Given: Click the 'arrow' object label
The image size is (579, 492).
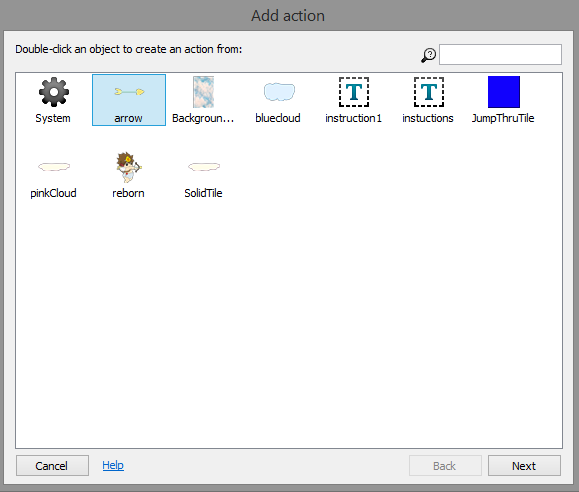Looking at the screenshot, I should (128, 118).
